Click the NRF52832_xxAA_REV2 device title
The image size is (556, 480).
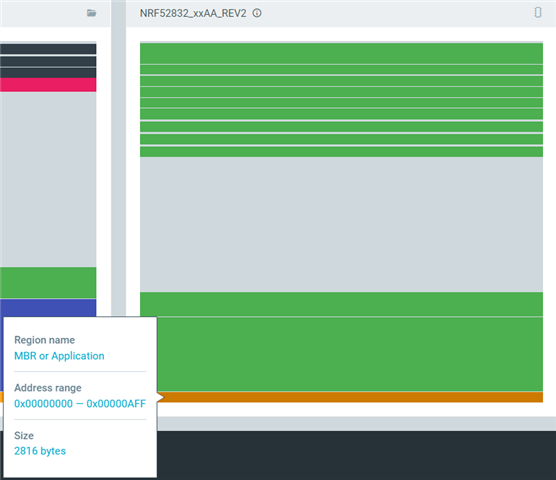point(193,13)
